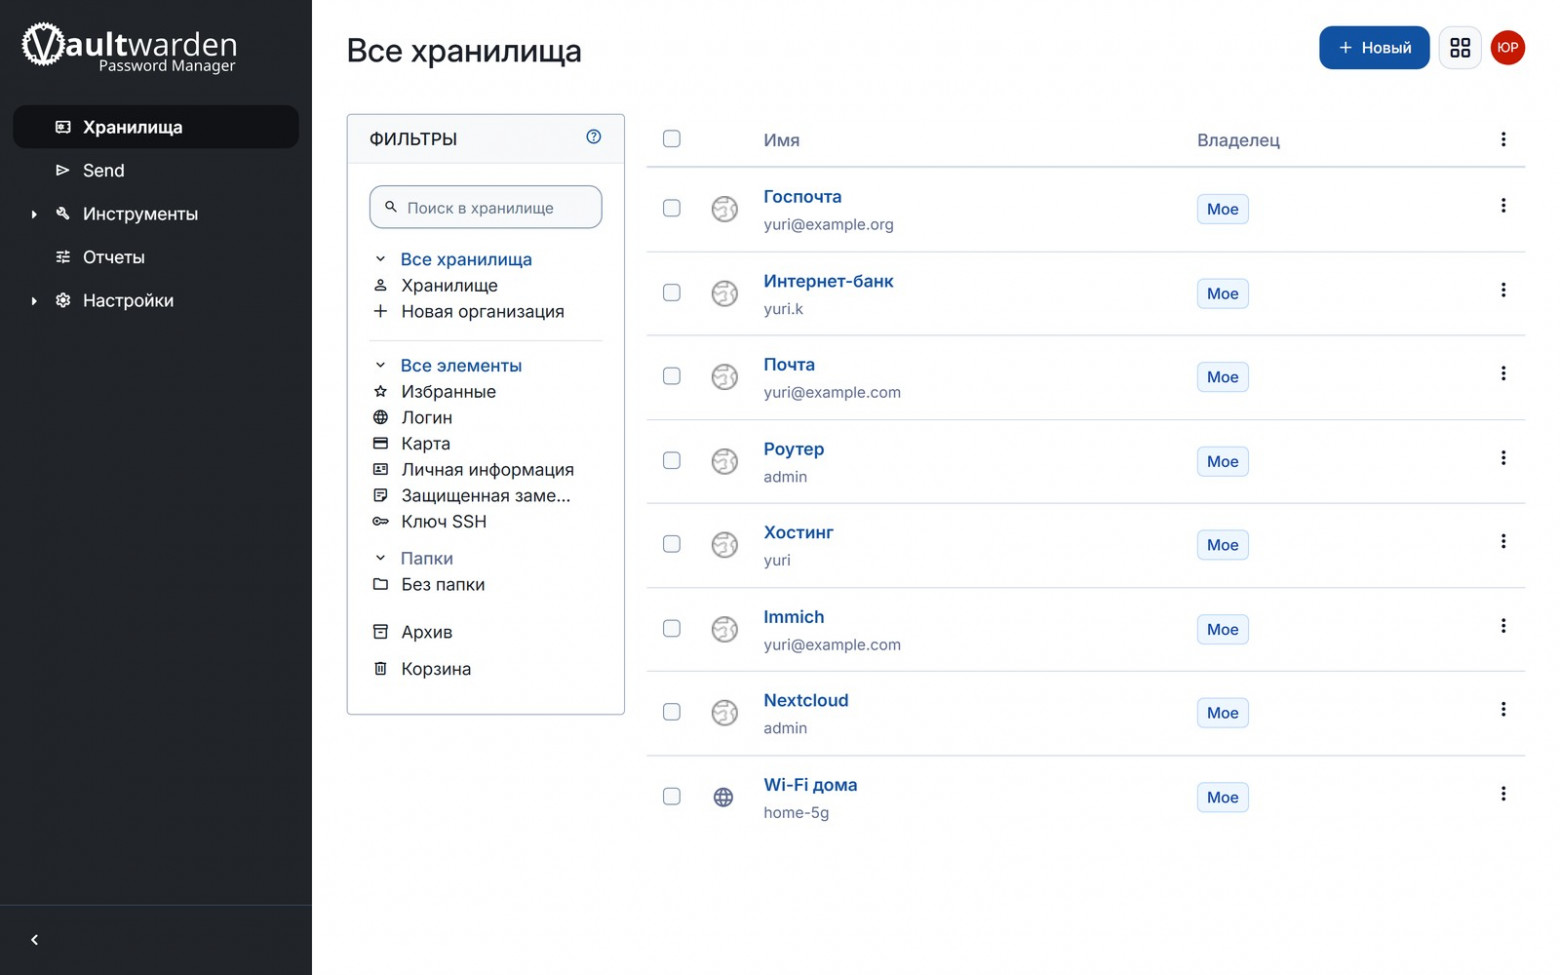The width and height of the screenshot is (1560, 975).
Task: Collapse the Все элементы filter group
Action: (380, 365)
